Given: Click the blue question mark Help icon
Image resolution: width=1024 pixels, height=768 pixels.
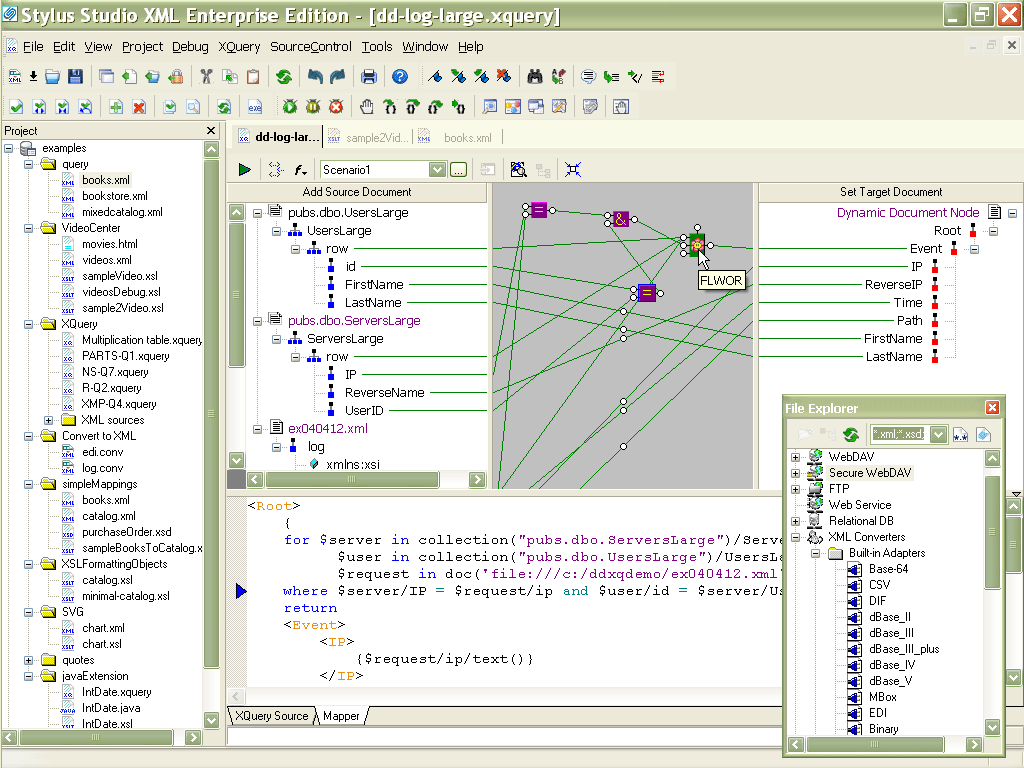Looking at the screenshot, I should coord(400,77).
